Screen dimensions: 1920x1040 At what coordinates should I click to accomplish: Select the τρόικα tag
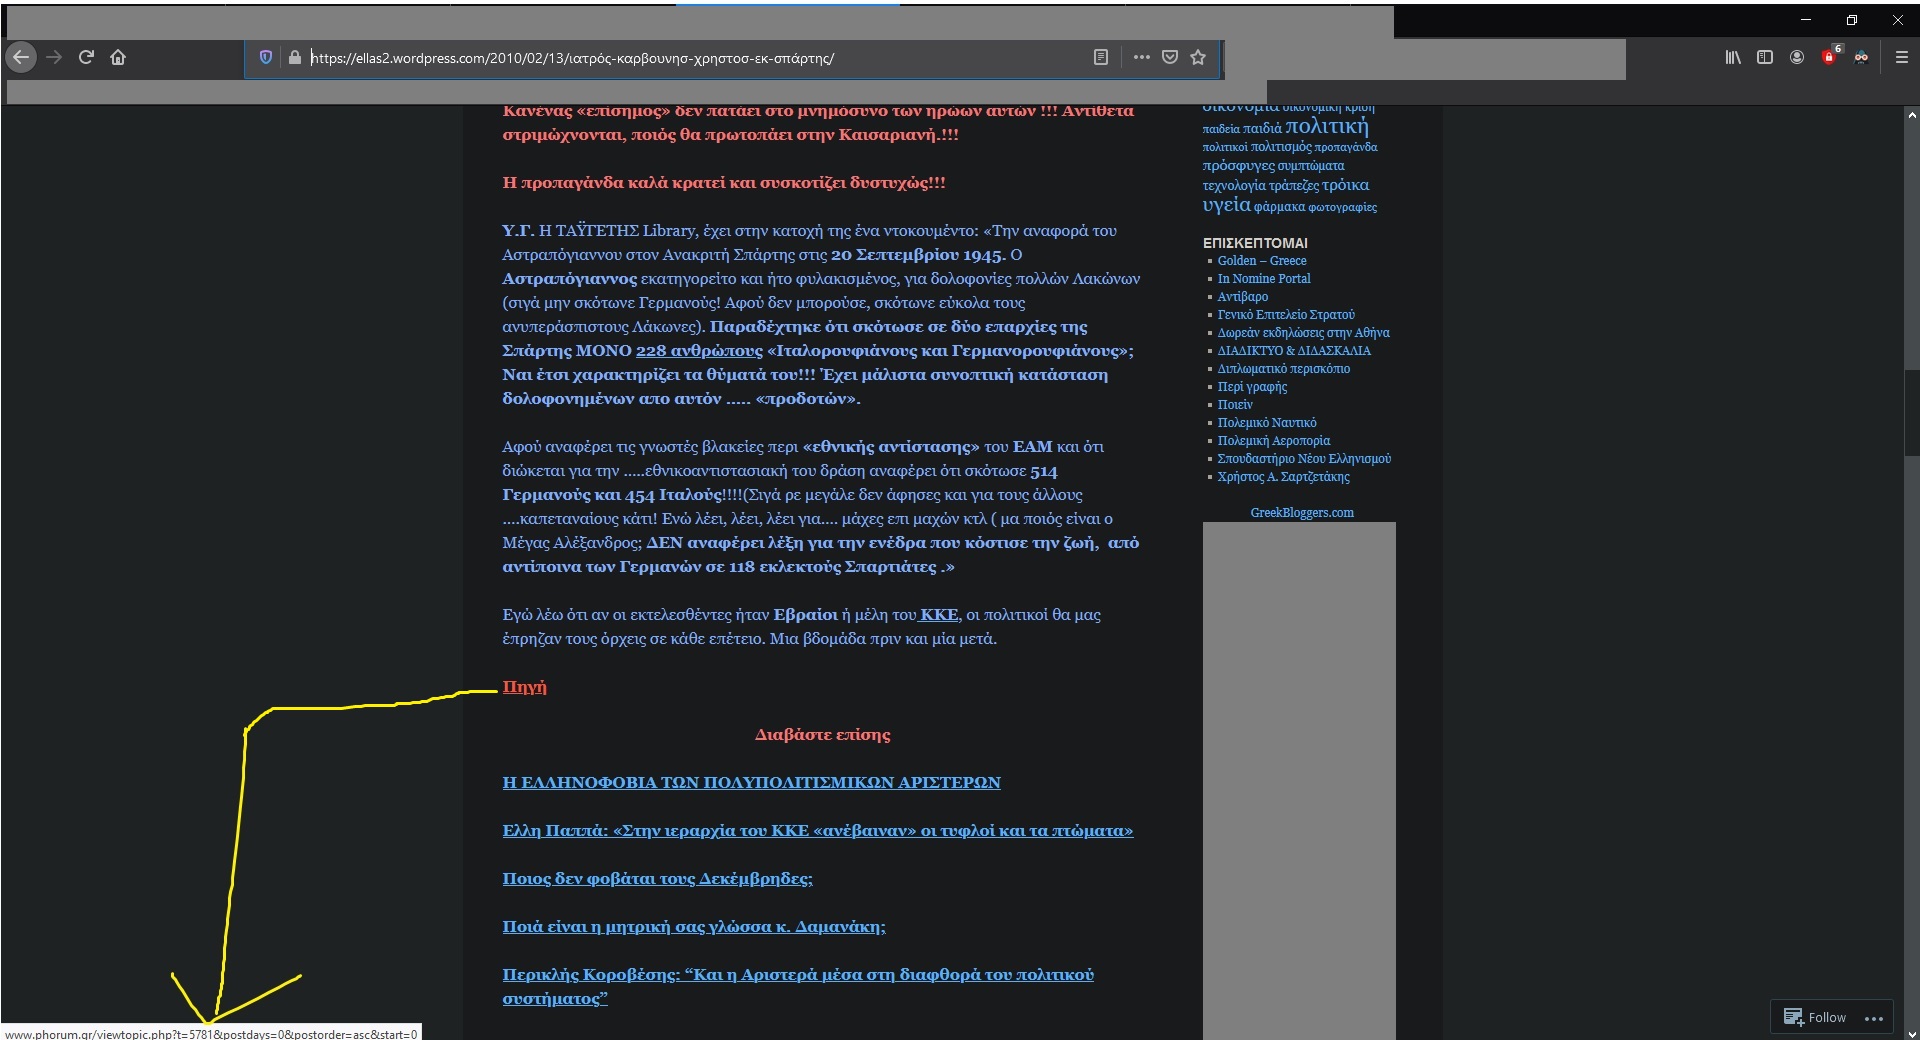coord(1345,185)
